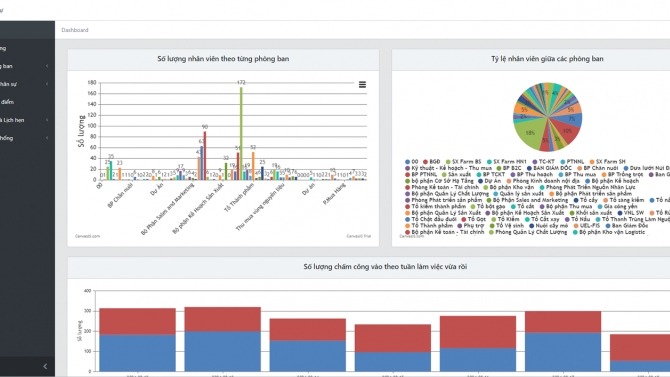Image resolution: width=670 pixels, height=377 pixels.
Task: Click 'BP TCKT' legend entry
Action: point(491,174)
